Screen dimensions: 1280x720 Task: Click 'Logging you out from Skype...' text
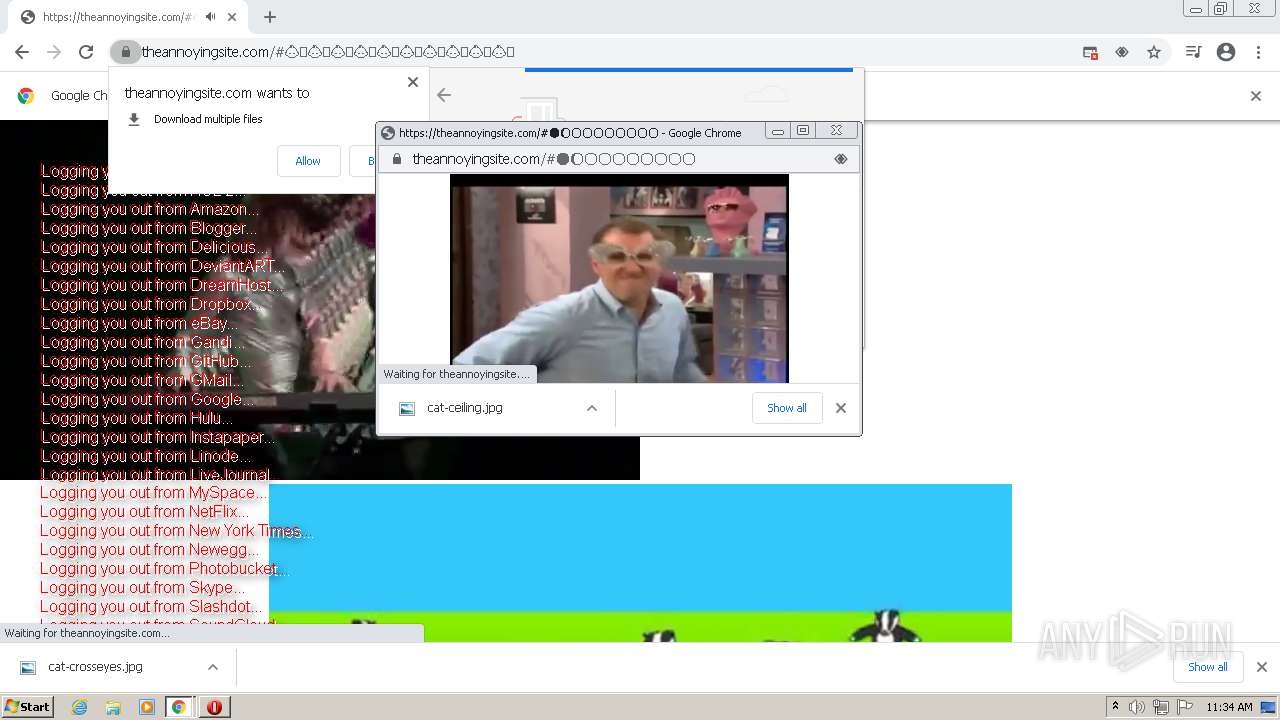pyautogui.click(x=143, y=588)
